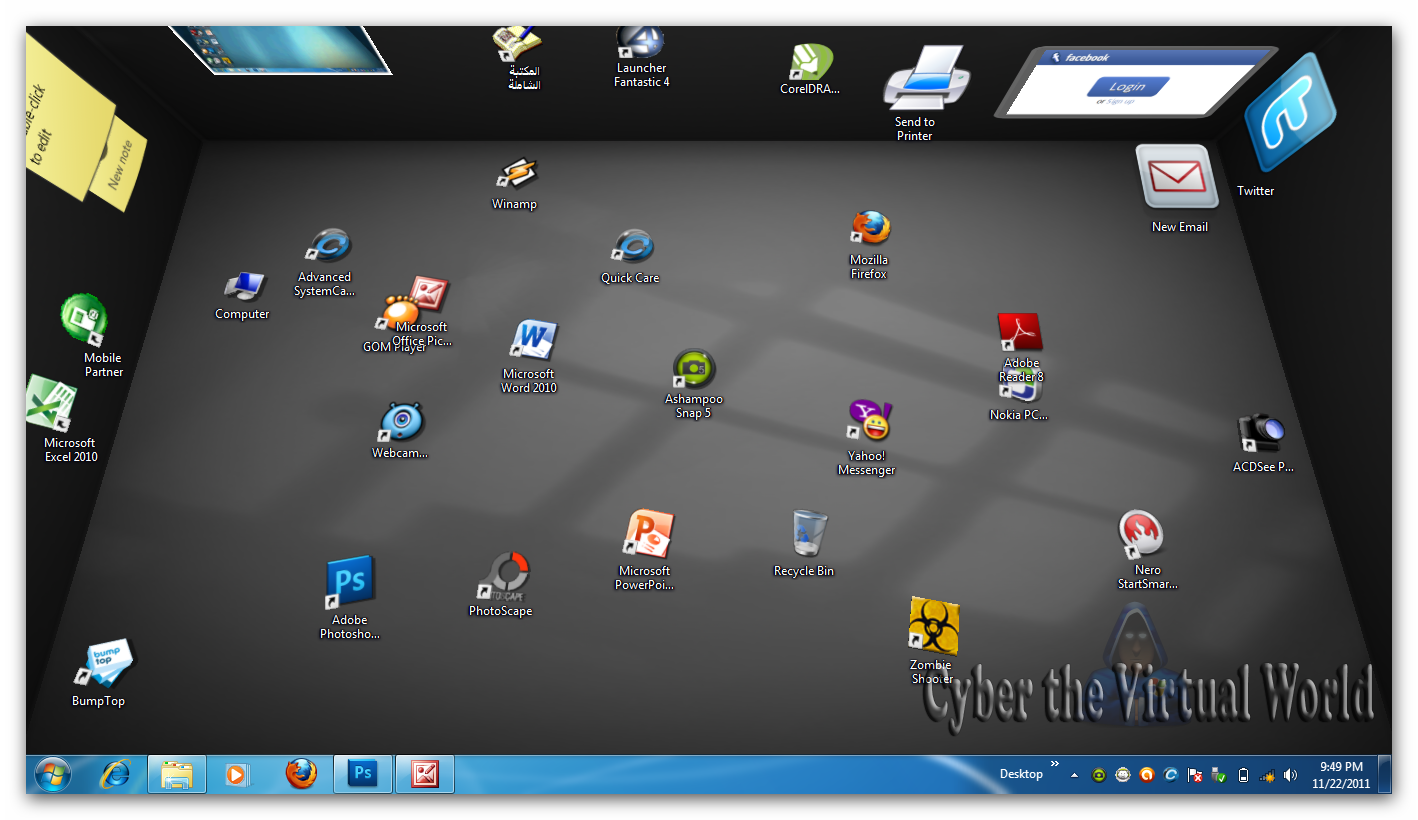Open battery power status tray icon
Screen dimensions: 1418x820
[1243, 775]
